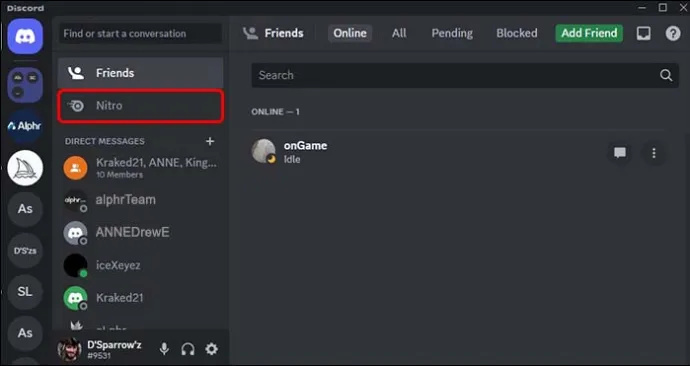This screenshot has width=690, height=366.
Task: Open the alphrTeam conversation
Action: [x=140, y=200]
